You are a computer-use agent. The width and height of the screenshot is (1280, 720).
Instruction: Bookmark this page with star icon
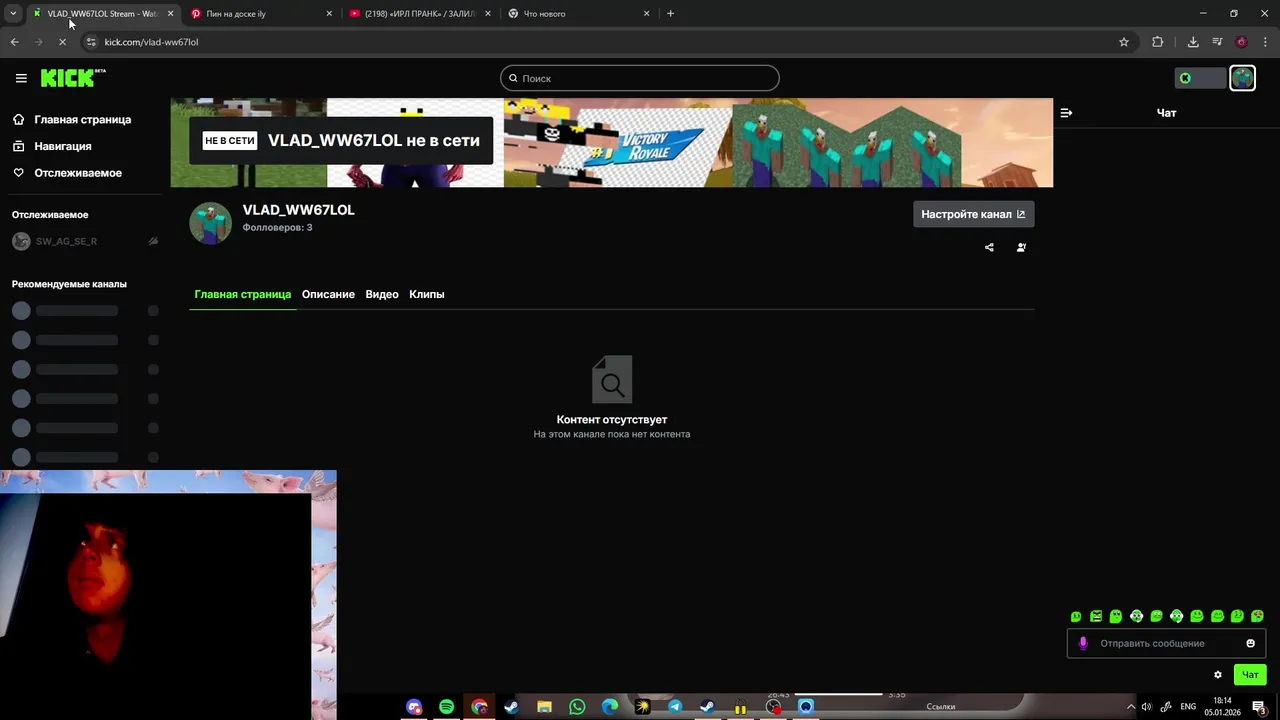(1124, 42)
